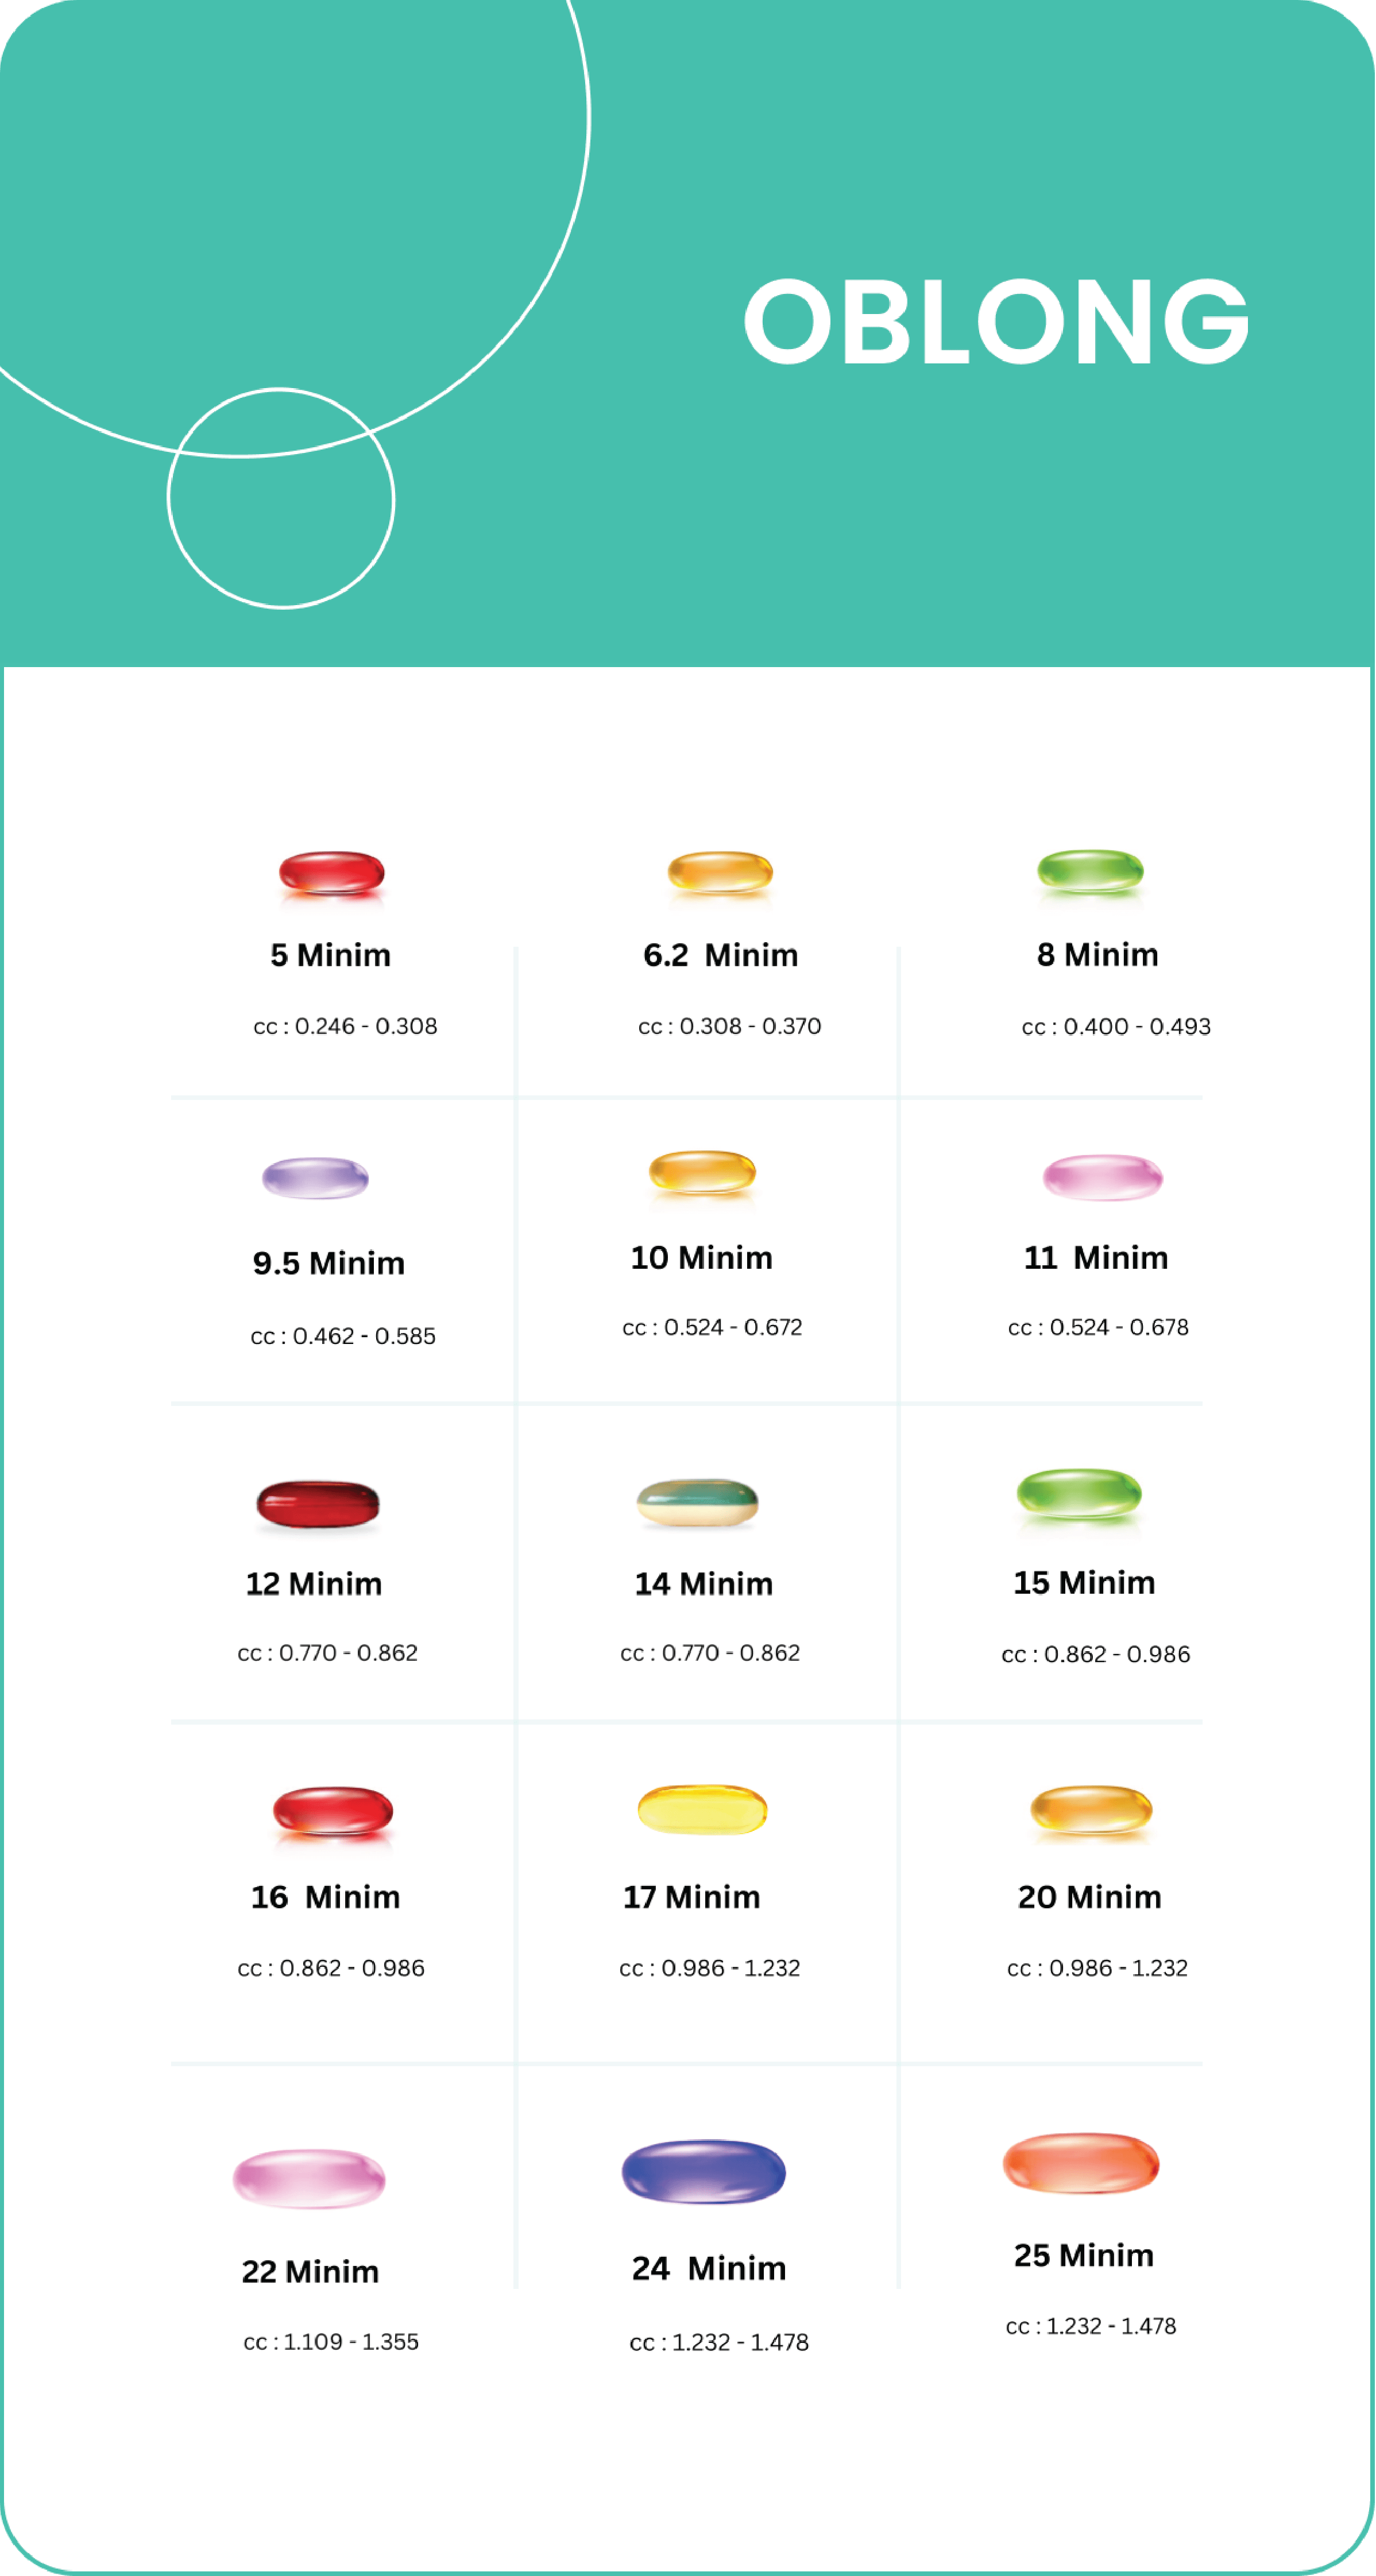
Task: Select the lavender 9.5 Minim capsule
Action: [316, 1177]
